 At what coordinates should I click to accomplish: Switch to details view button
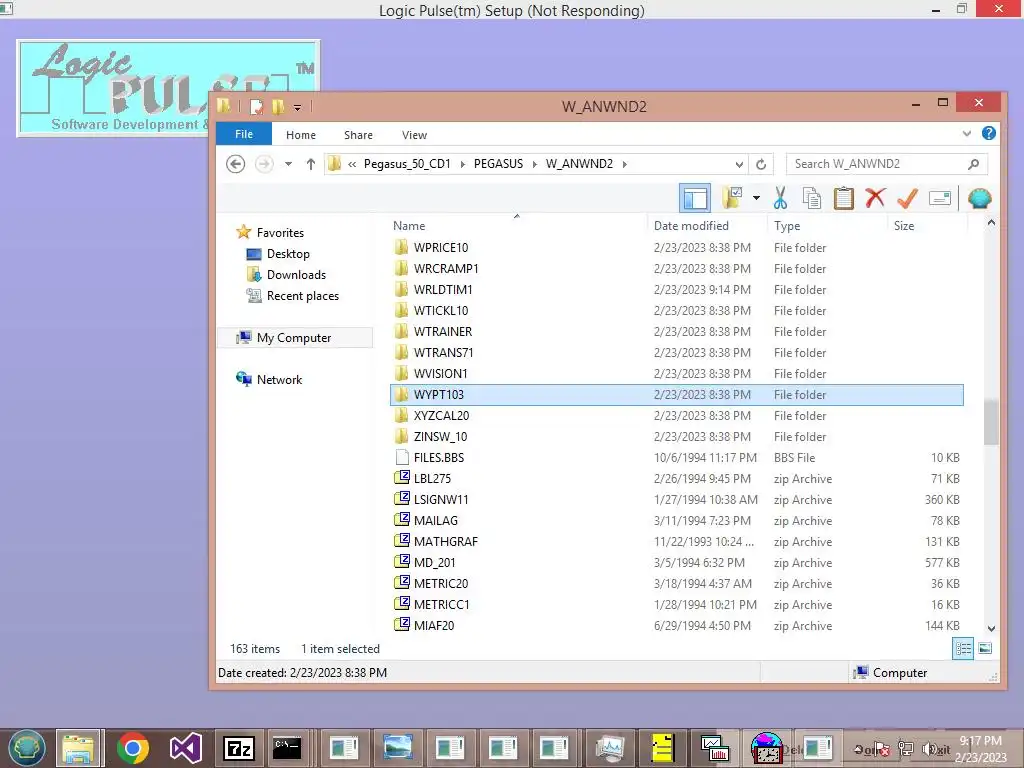tap(963, 648)
